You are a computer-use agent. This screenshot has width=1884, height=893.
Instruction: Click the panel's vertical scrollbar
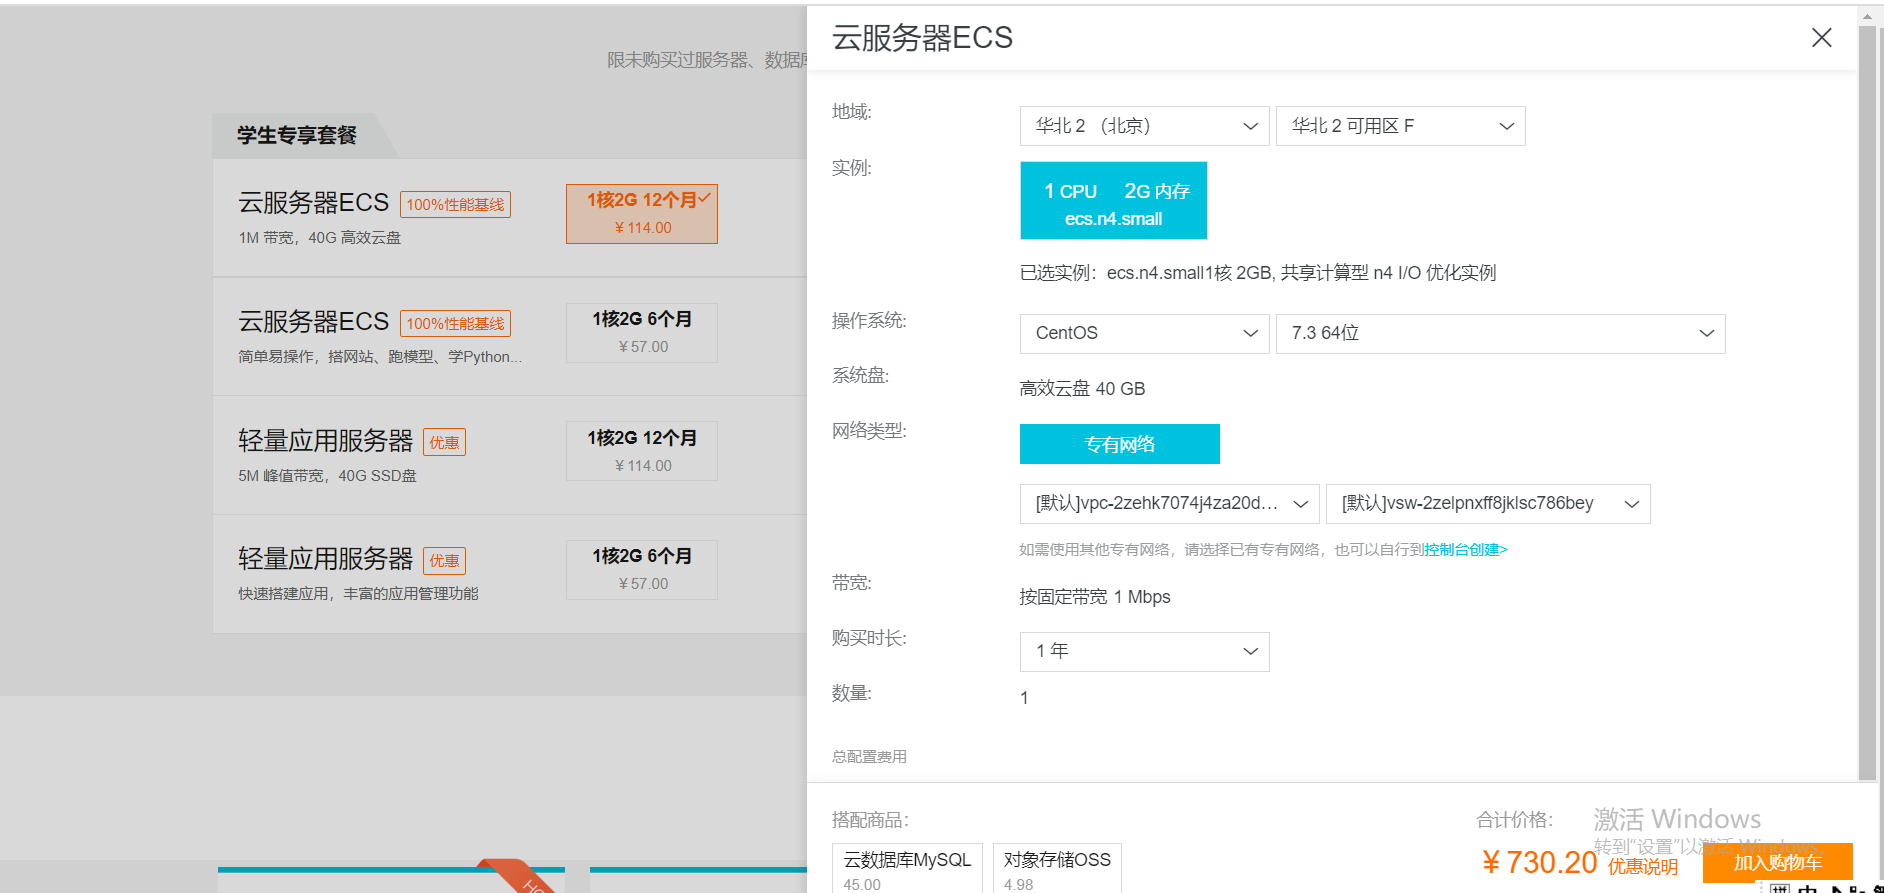1867,402
